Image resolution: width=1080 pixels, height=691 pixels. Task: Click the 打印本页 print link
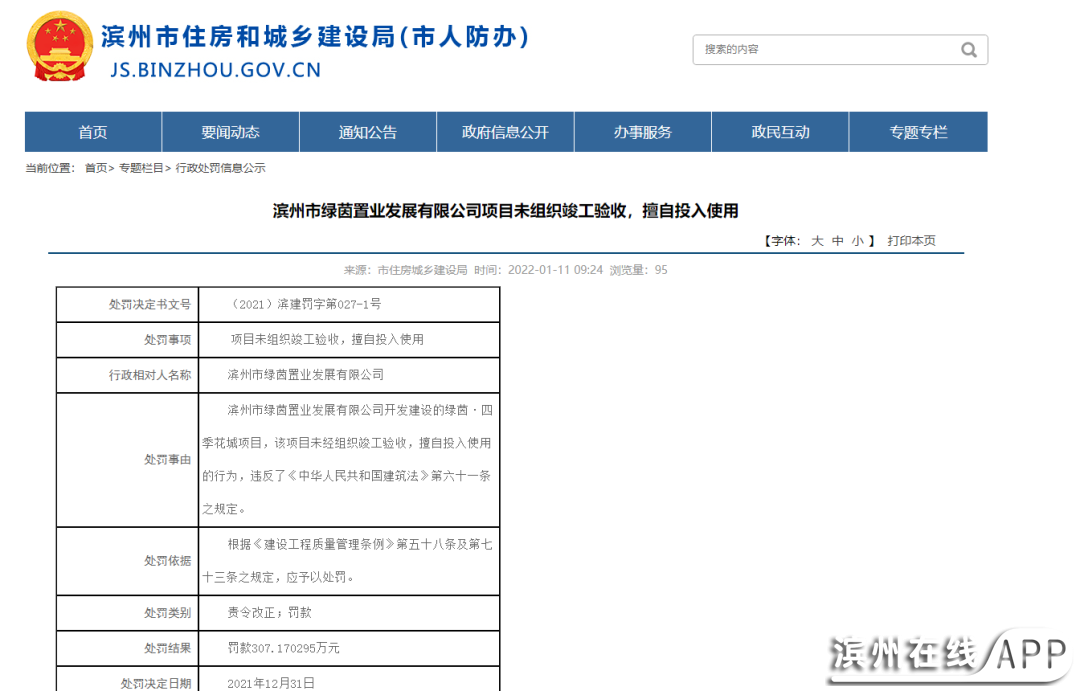coord(911,241)
